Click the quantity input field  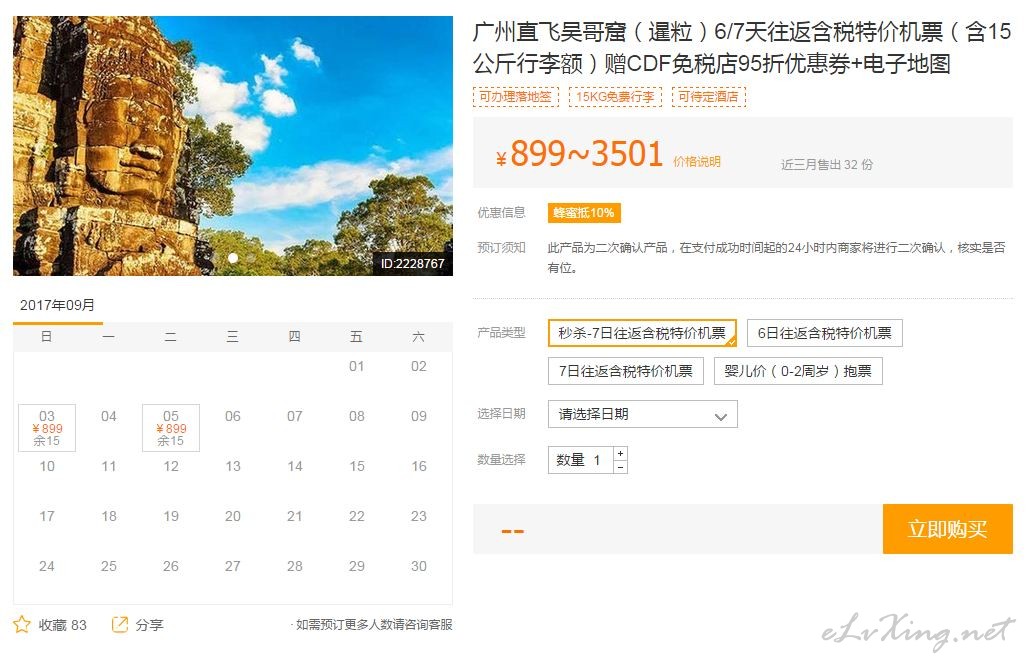point(581,460)
